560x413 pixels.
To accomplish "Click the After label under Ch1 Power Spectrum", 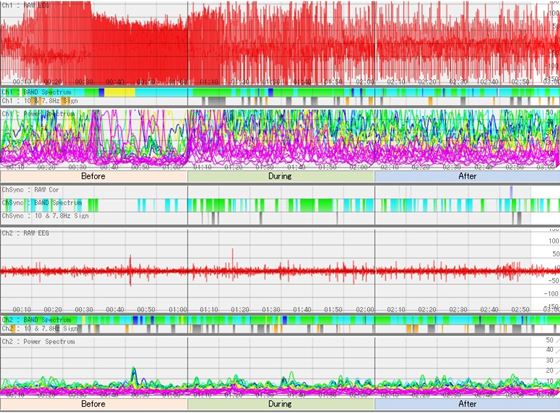I will click(467, 176).
